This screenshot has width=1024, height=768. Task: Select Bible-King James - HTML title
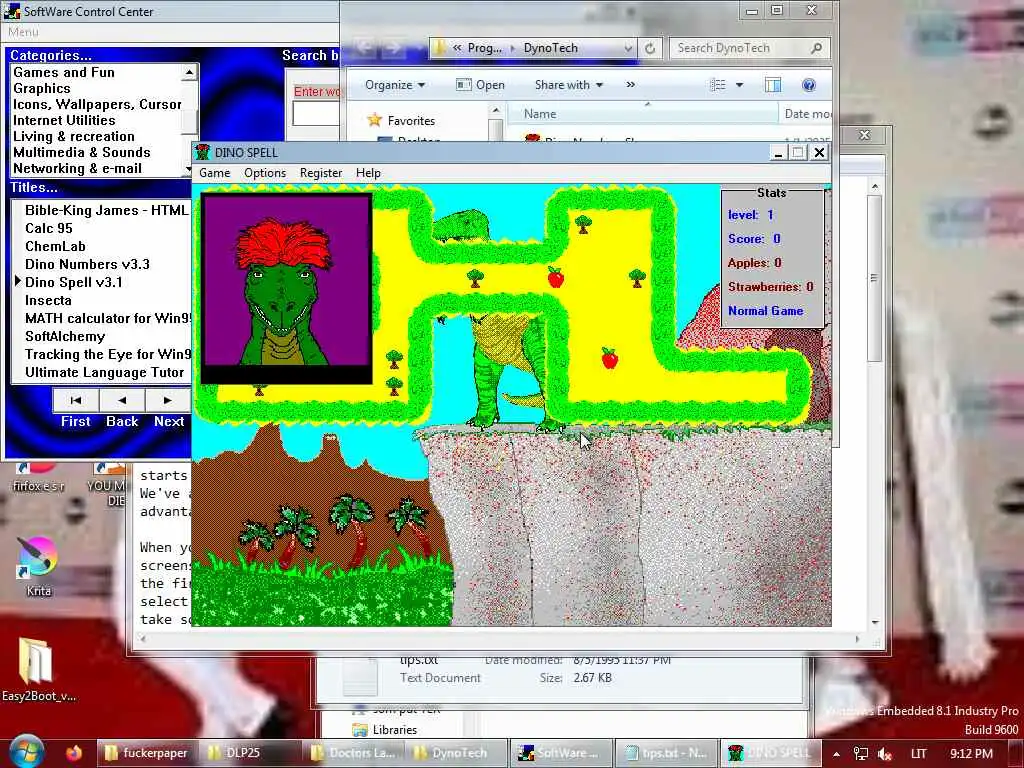pyautogui.click(x=106, y=210)
